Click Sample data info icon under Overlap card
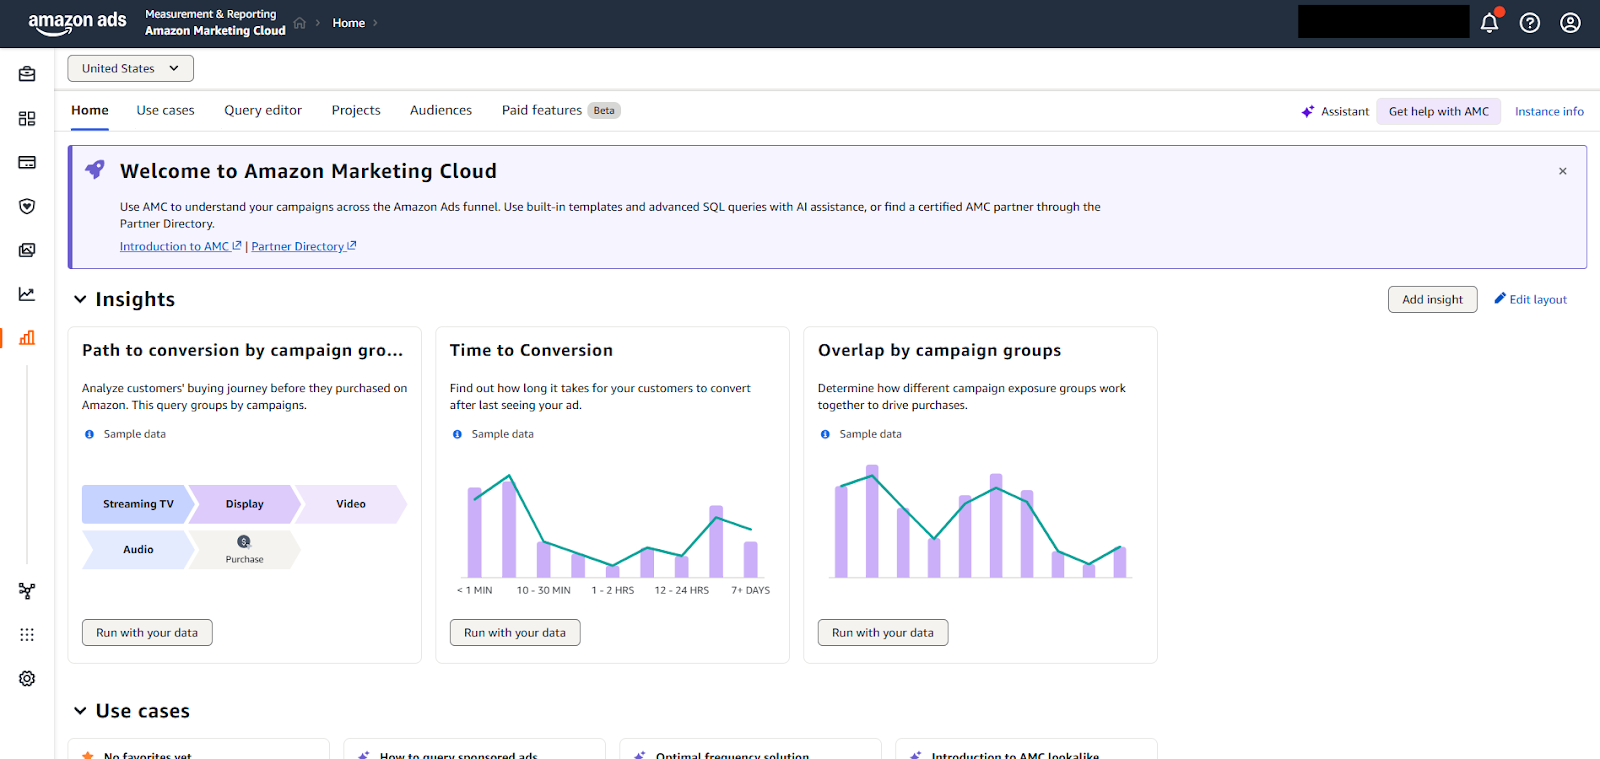 [x=825, y=434]
